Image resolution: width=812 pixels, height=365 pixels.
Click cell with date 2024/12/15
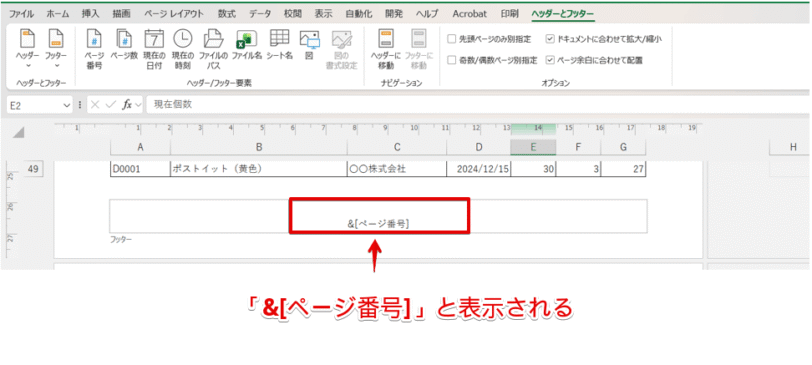click(479, 169)
